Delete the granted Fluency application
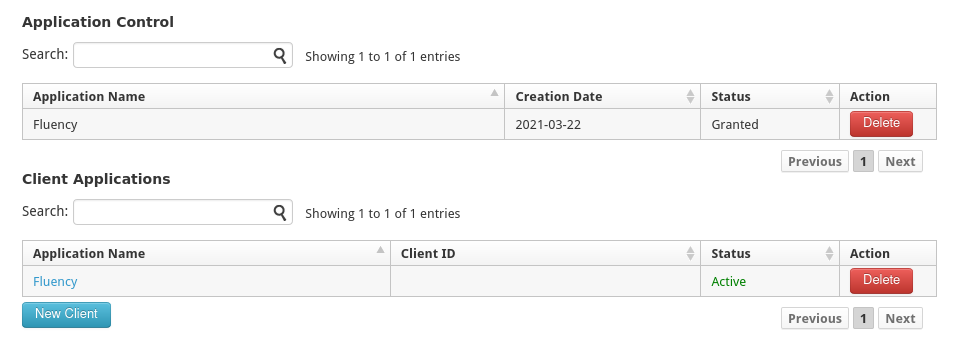979x360 pixels. [881, 124]
